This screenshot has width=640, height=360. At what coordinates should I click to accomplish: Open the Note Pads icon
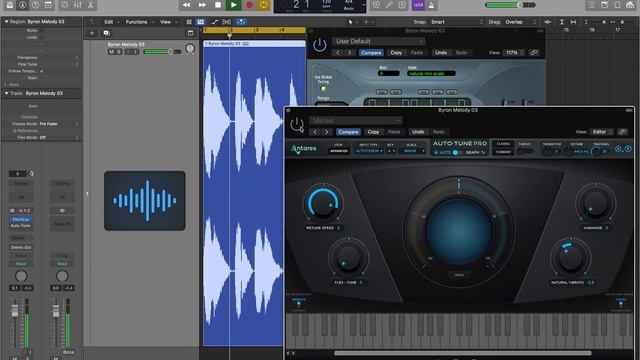604,5
